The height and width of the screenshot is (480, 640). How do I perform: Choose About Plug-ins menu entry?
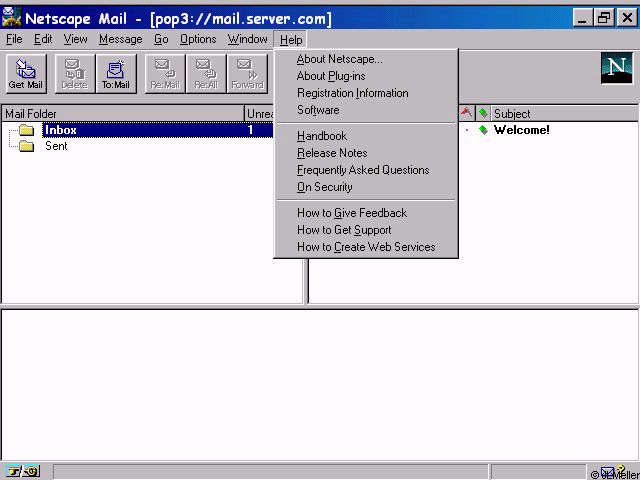[x=366, y=76]
